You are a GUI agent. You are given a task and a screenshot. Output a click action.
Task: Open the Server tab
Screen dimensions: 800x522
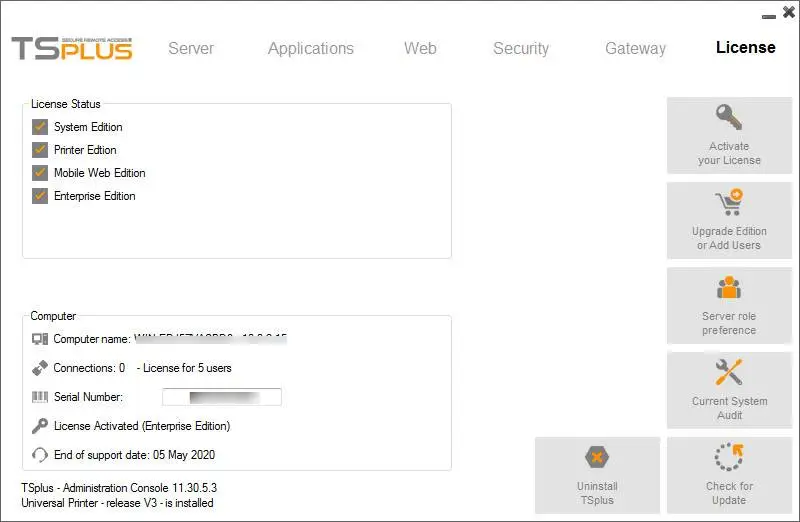(191, 48)
